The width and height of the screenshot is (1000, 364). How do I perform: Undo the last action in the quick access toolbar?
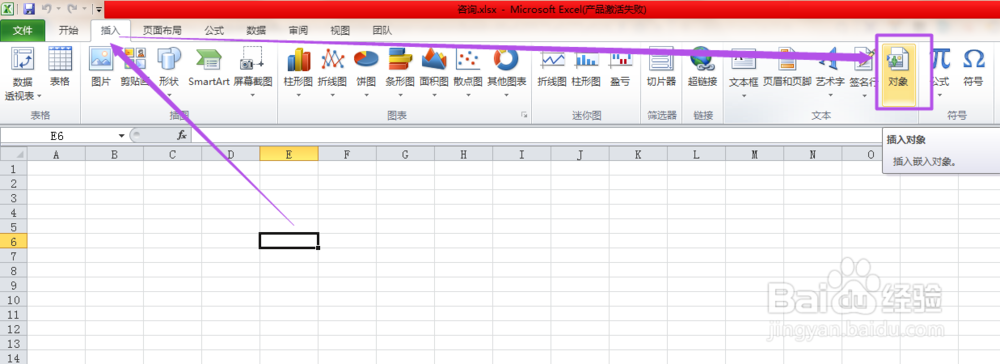tap(46, 9)
